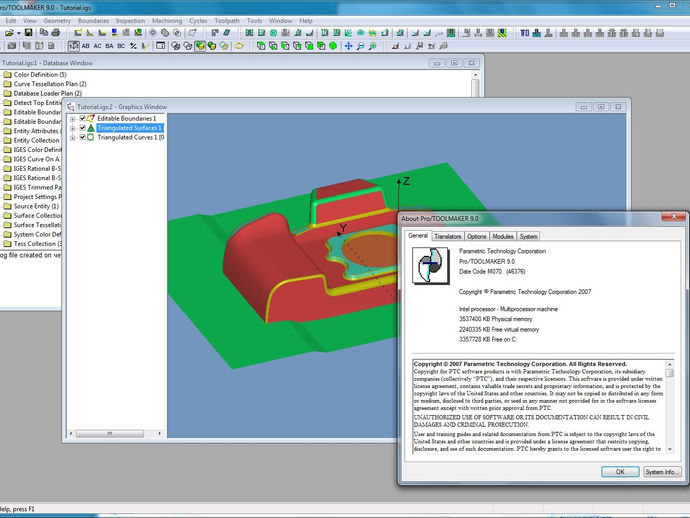The width and height of the screenshot is (690, 518).
Task: Switch to the Options tab
Action: tap(476, 236)
